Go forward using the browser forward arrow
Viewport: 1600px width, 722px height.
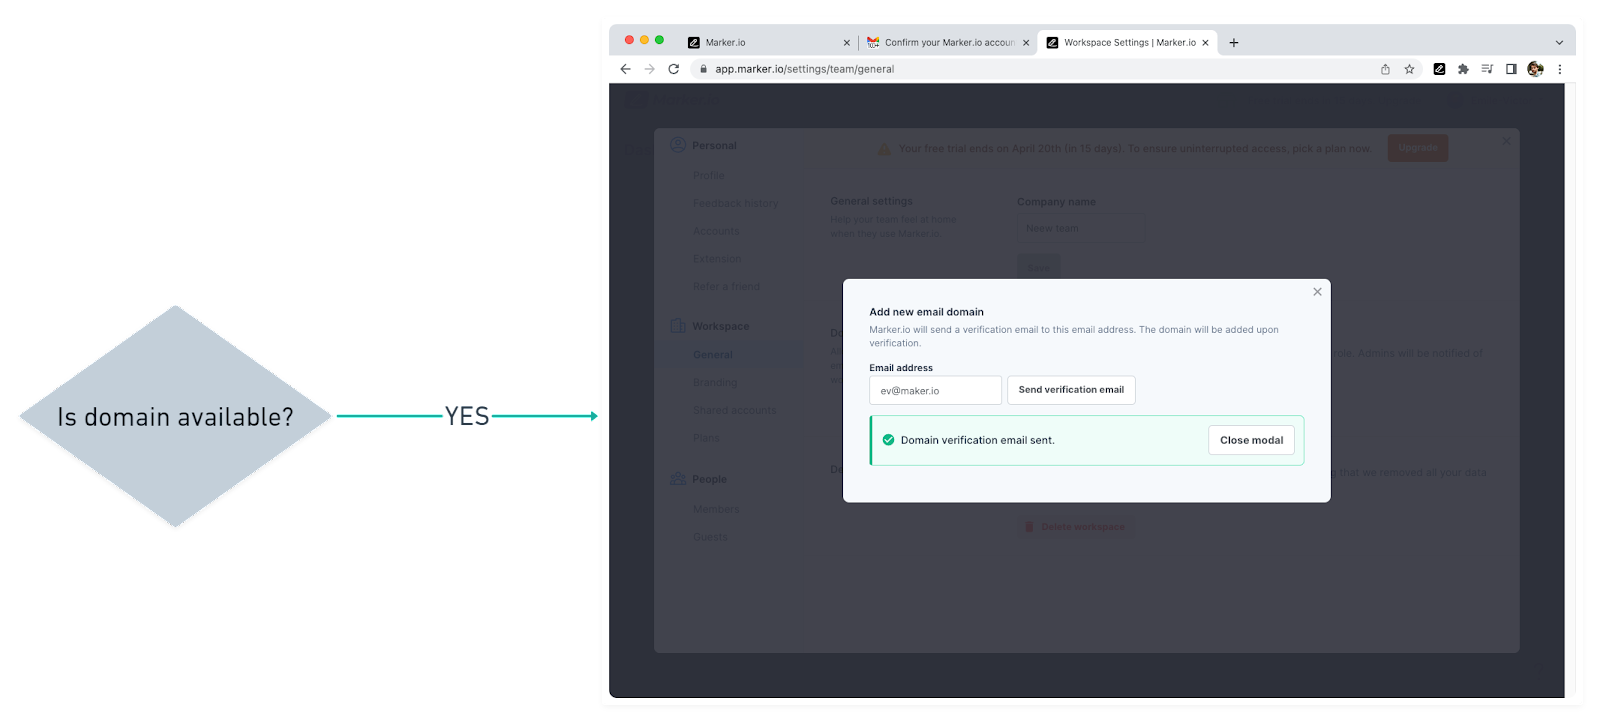(x=649, y=69)
